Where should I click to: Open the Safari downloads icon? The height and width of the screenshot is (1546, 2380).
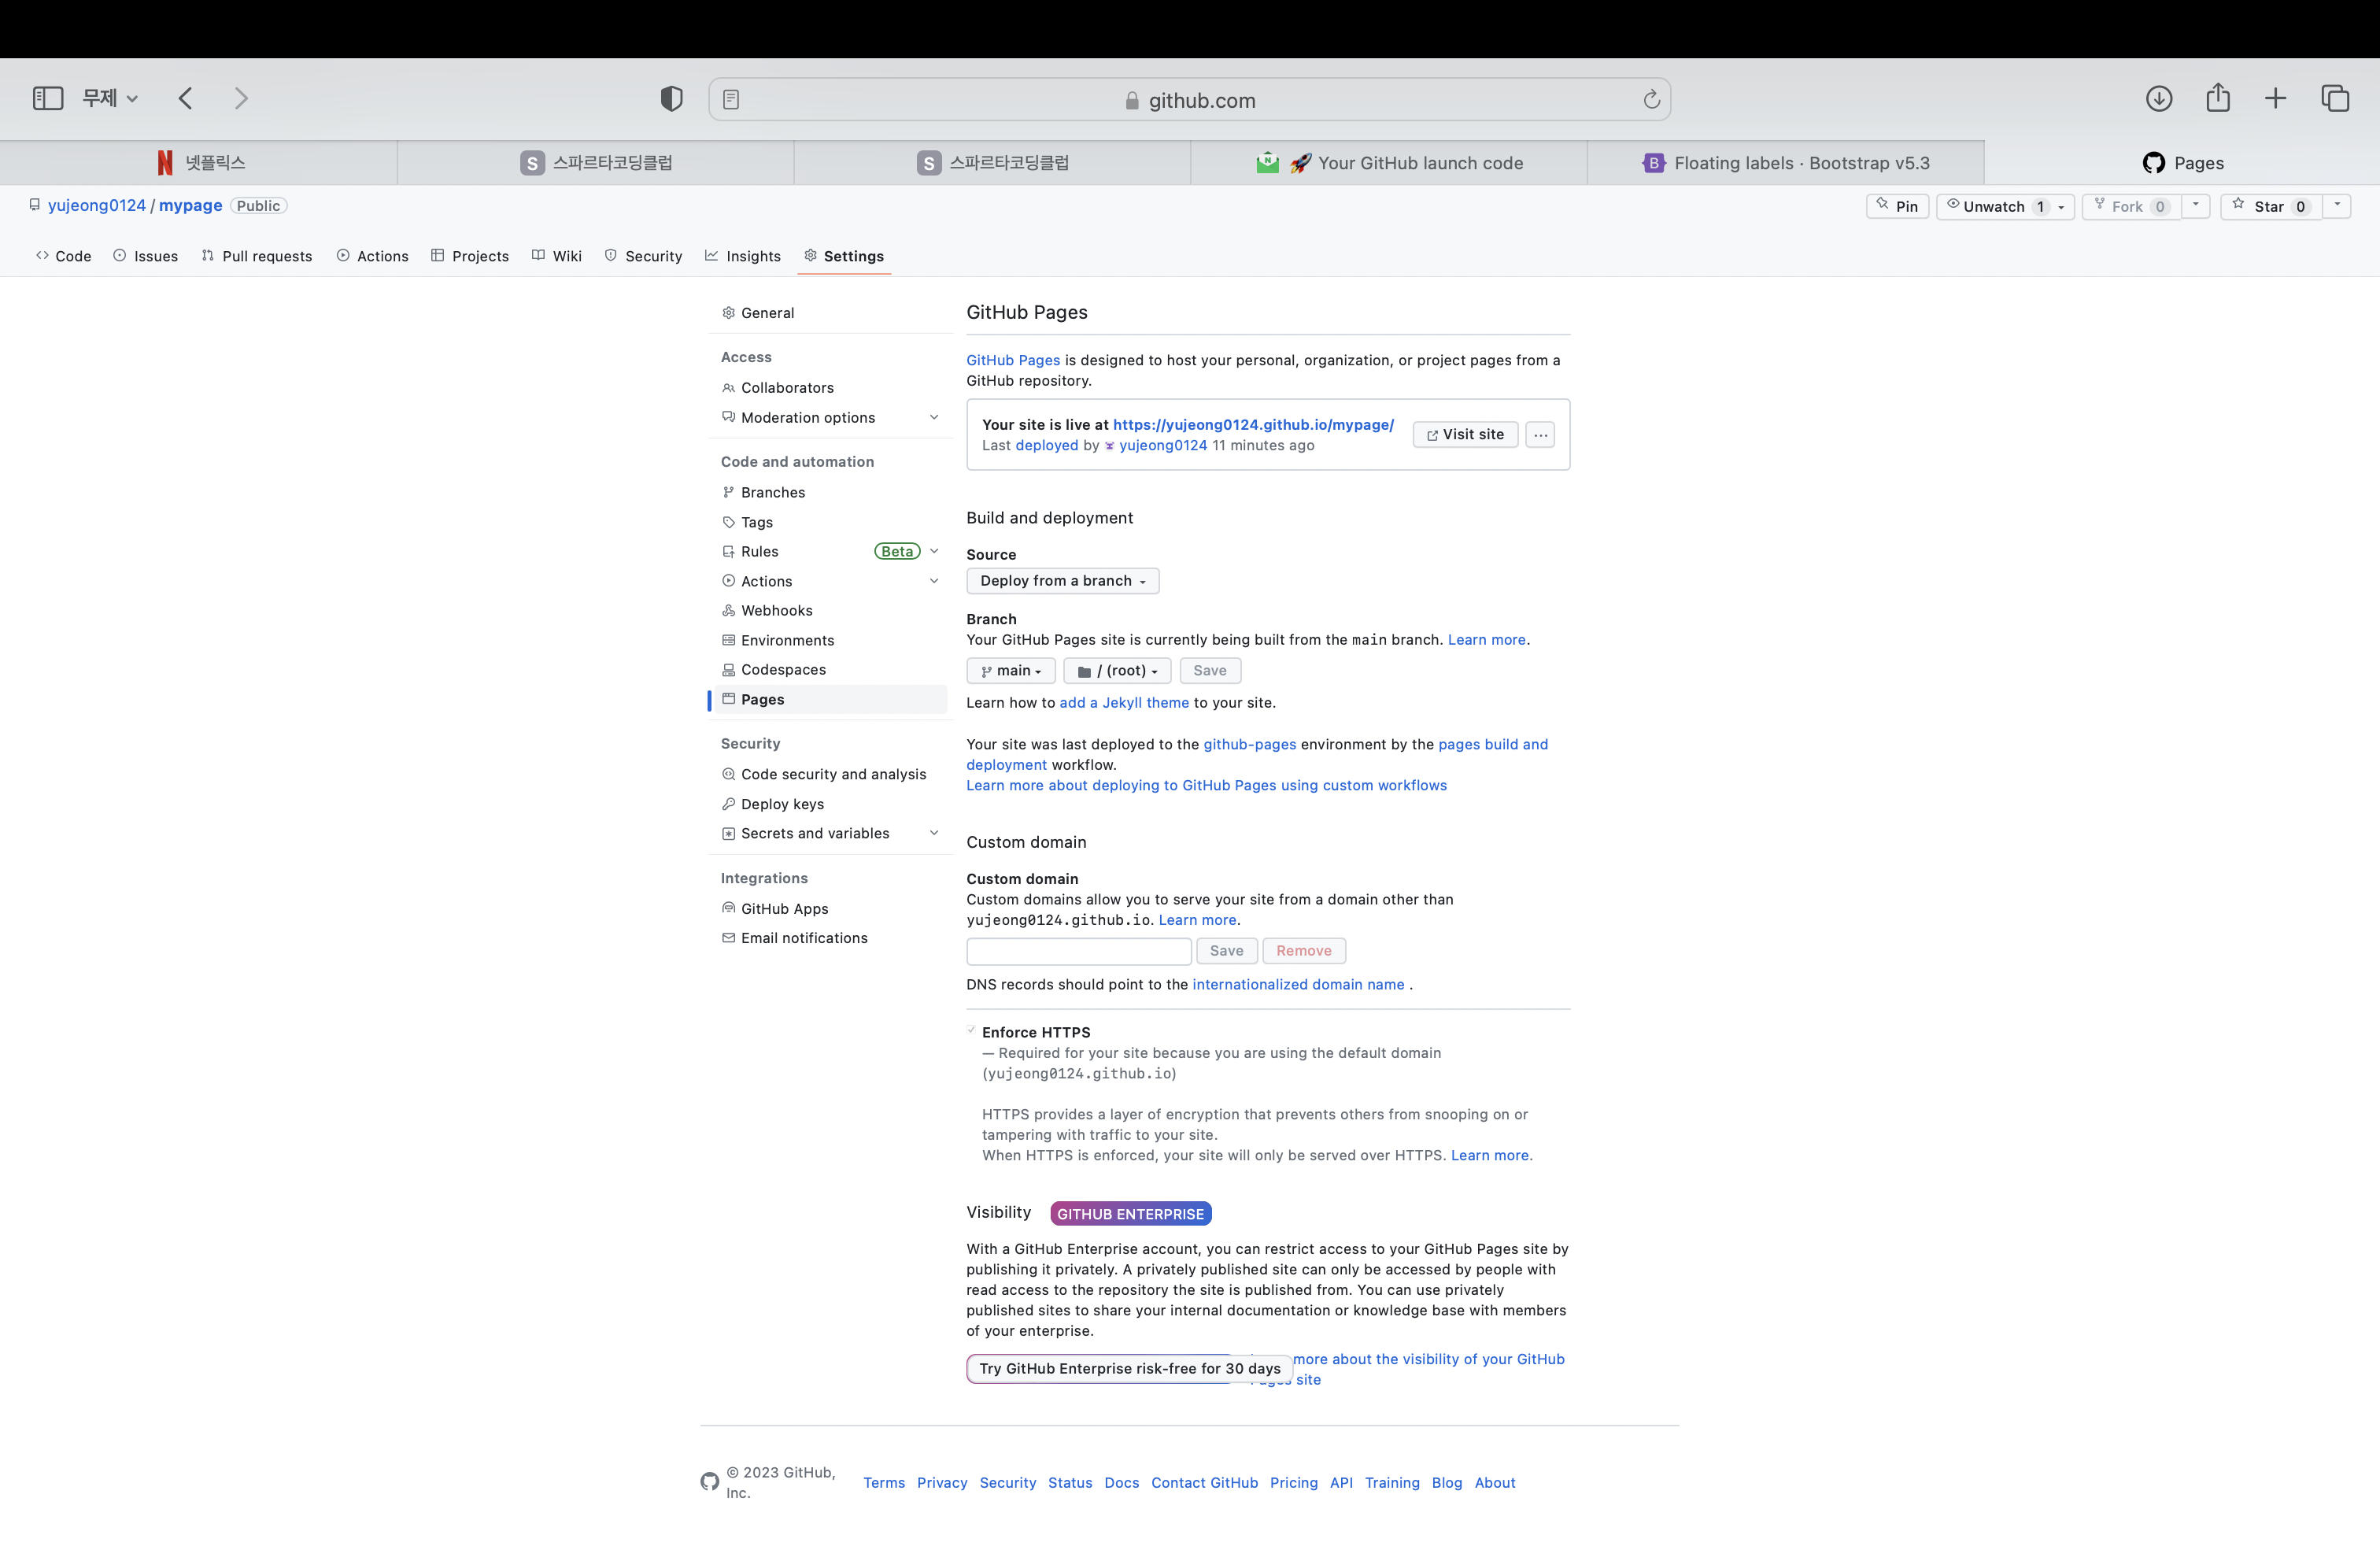(2158, 98)
